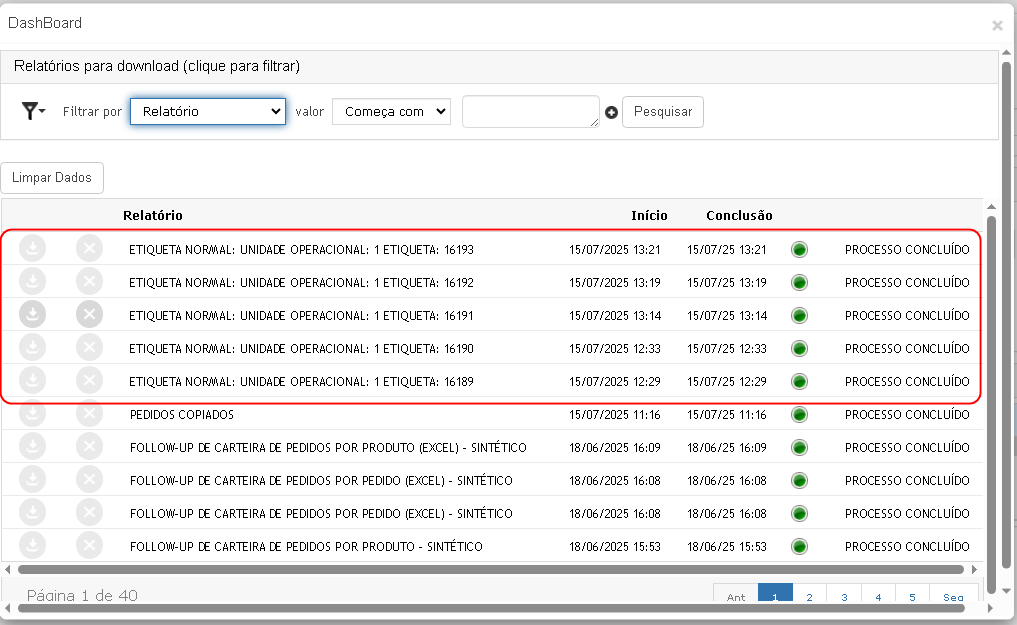Delete FOLLOW-UP POR PRODUTO (EXCEL) entry

(90, 447)
